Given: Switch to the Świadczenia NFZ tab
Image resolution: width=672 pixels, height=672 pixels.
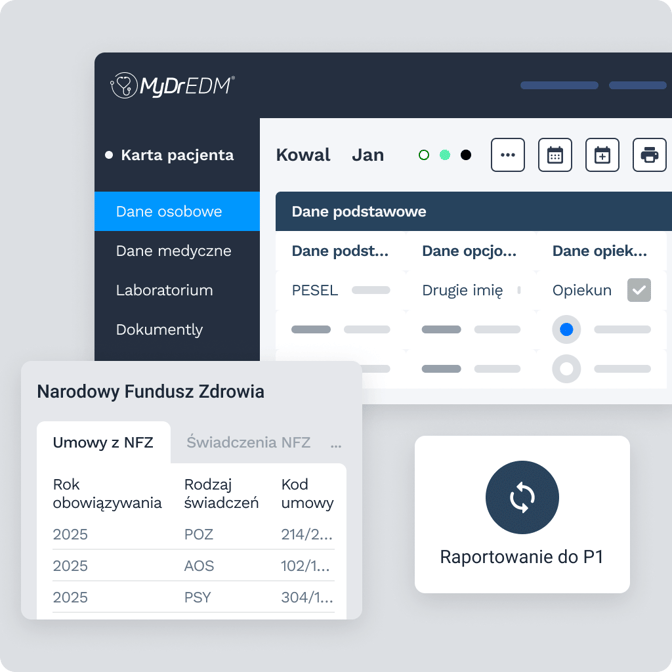Looking at the screenshot, I should [x=248, y=442].
